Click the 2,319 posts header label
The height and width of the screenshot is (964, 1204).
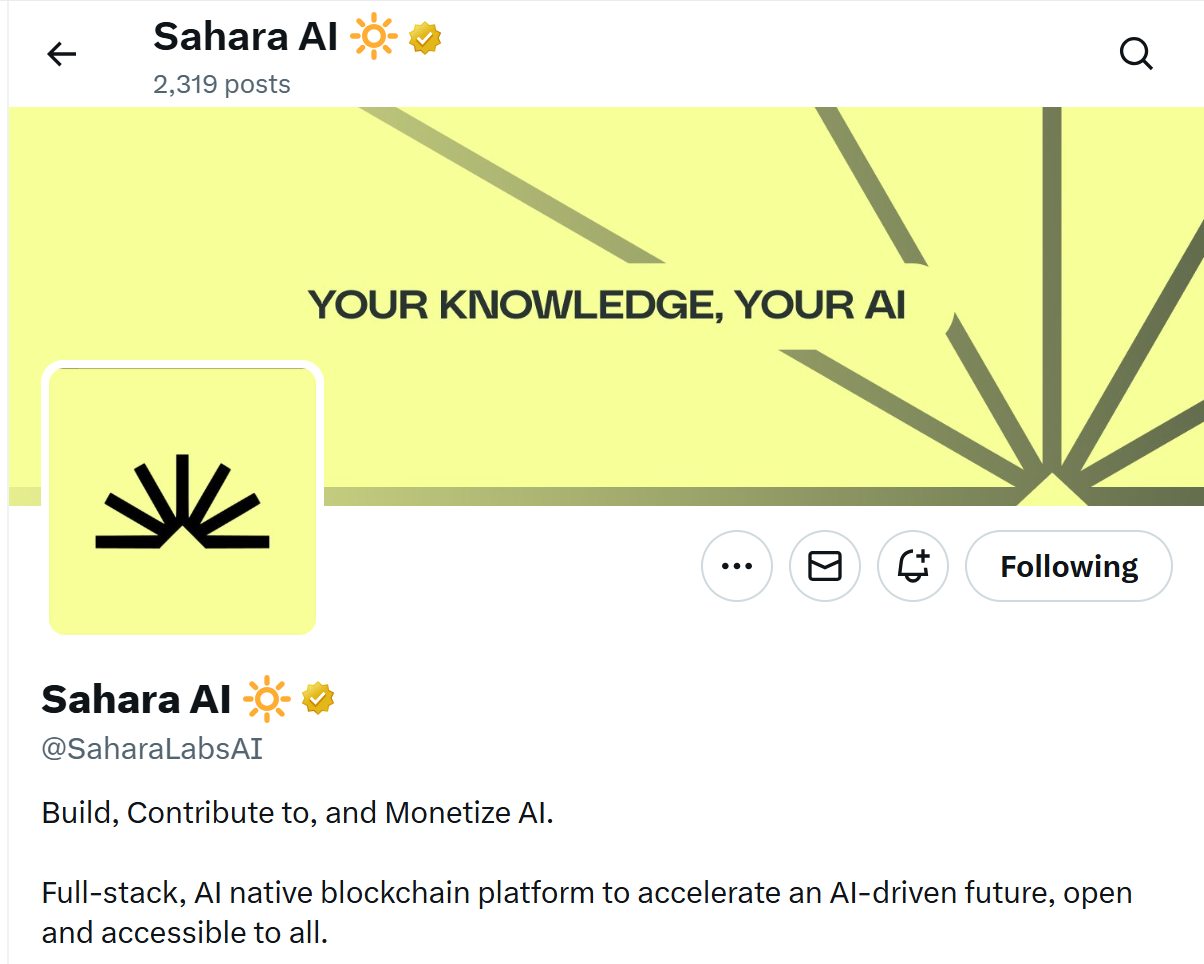tap(222, 84)
